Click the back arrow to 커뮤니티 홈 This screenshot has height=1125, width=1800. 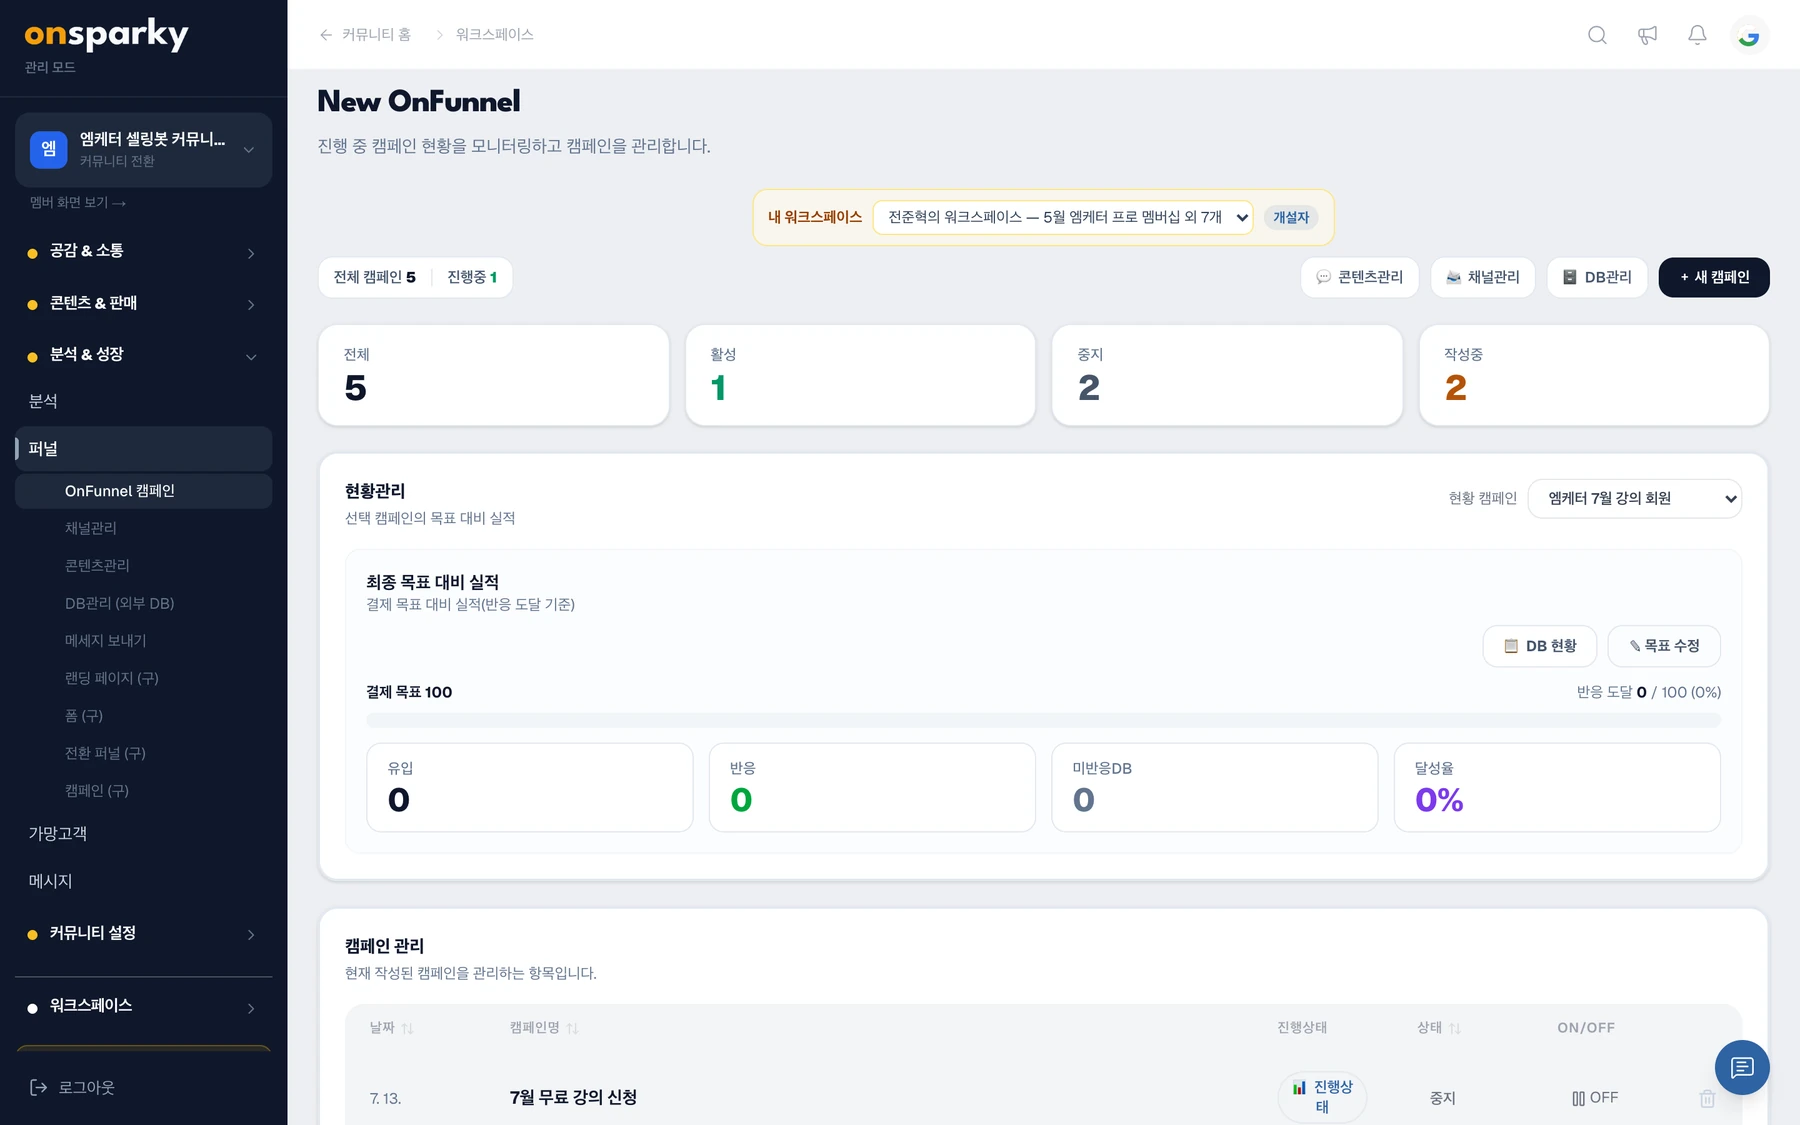pos(326,35)
